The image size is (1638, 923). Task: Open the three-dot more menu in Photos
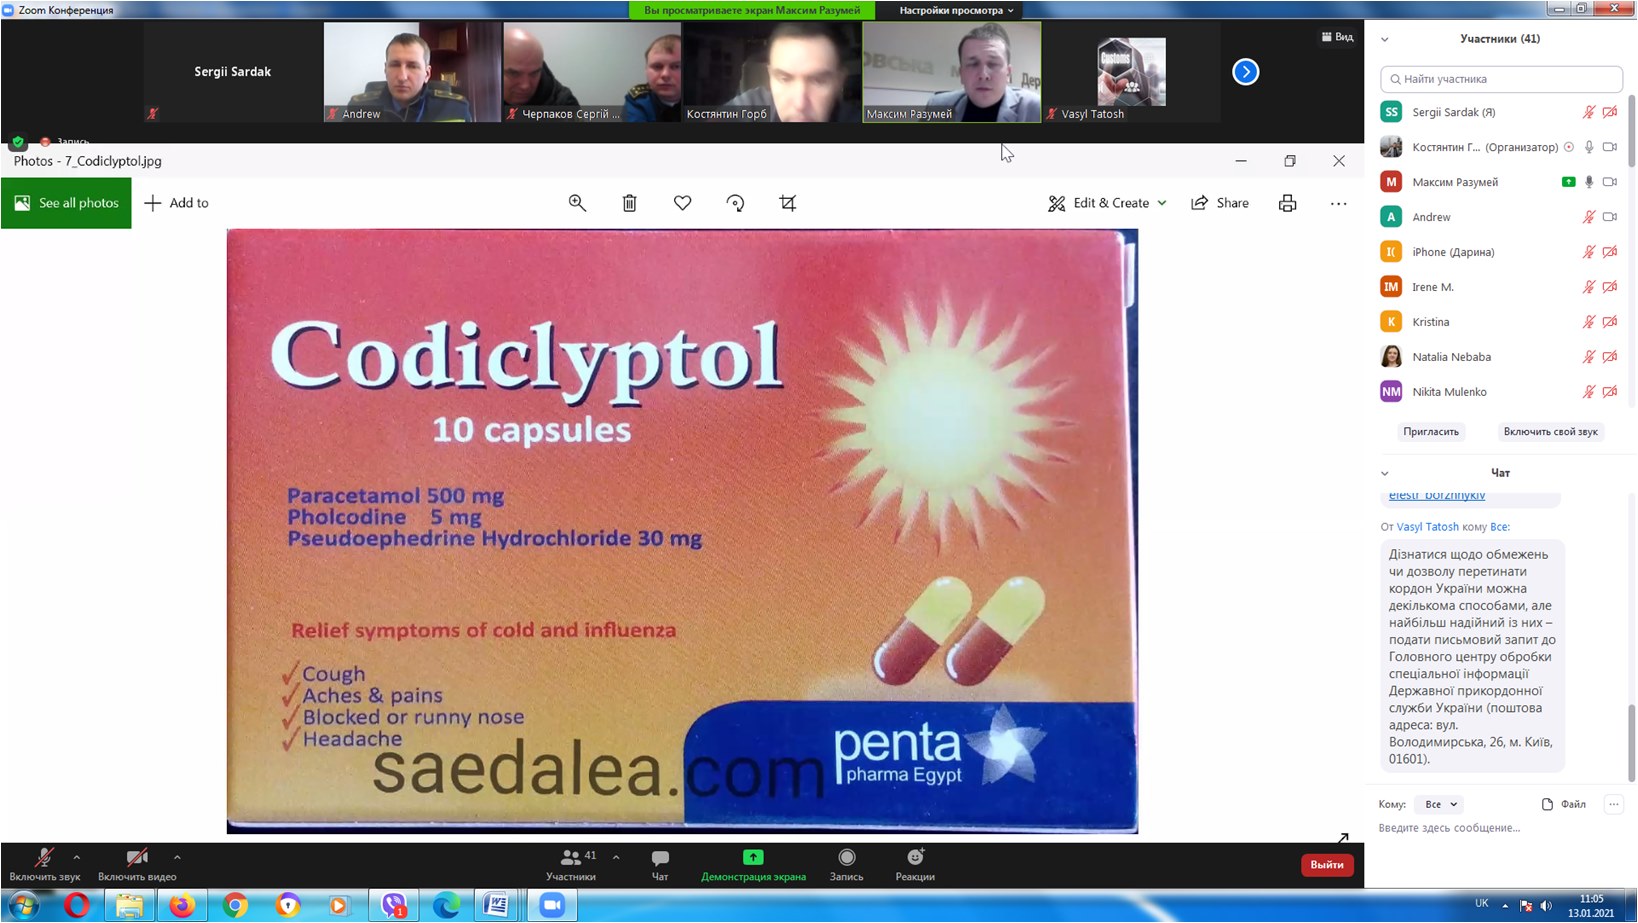pos(1339,203)
